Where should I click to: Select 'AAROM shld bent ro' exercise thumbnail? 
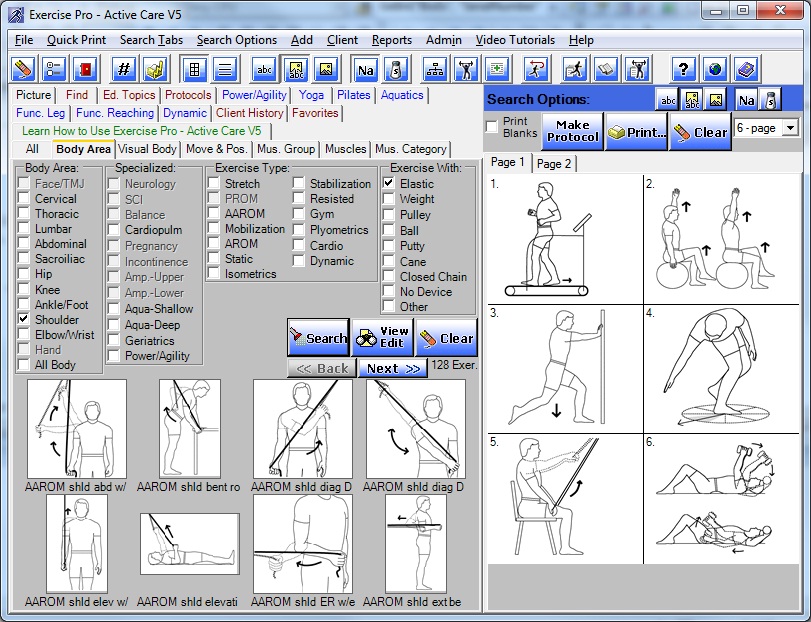(189, 429)
